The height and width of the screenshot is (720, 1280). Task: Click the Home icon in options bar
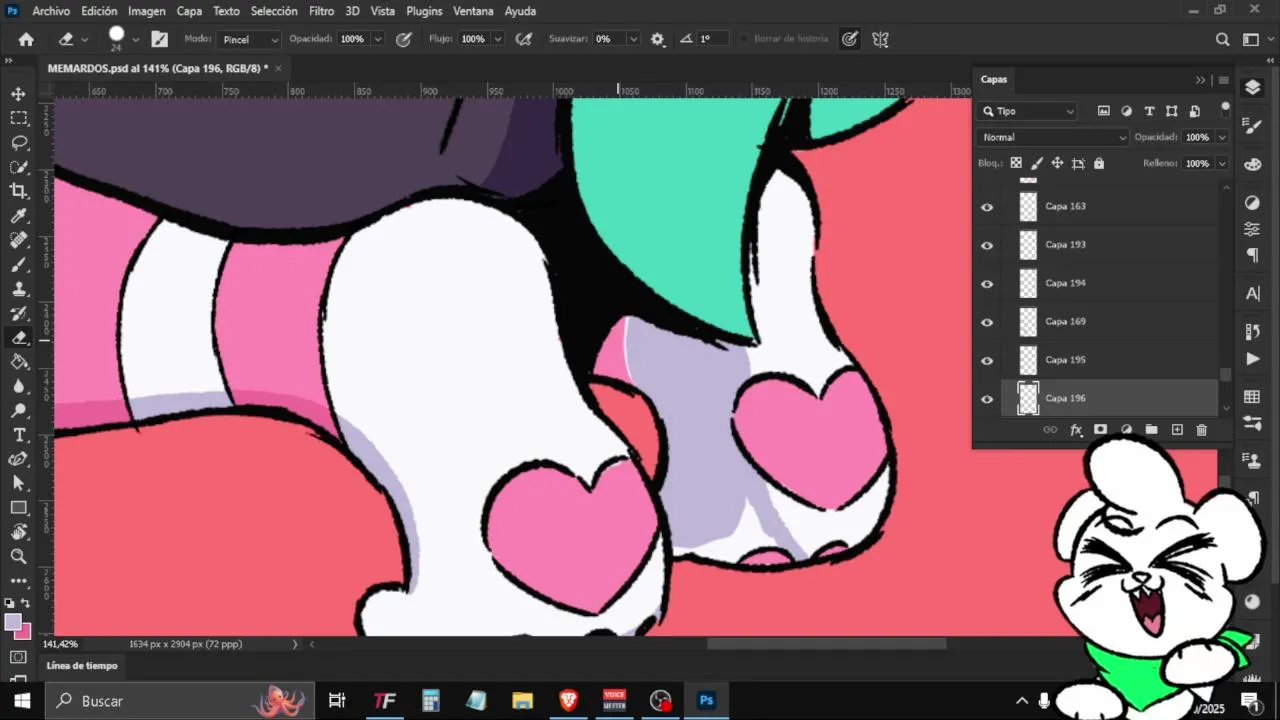click(26, 39)
